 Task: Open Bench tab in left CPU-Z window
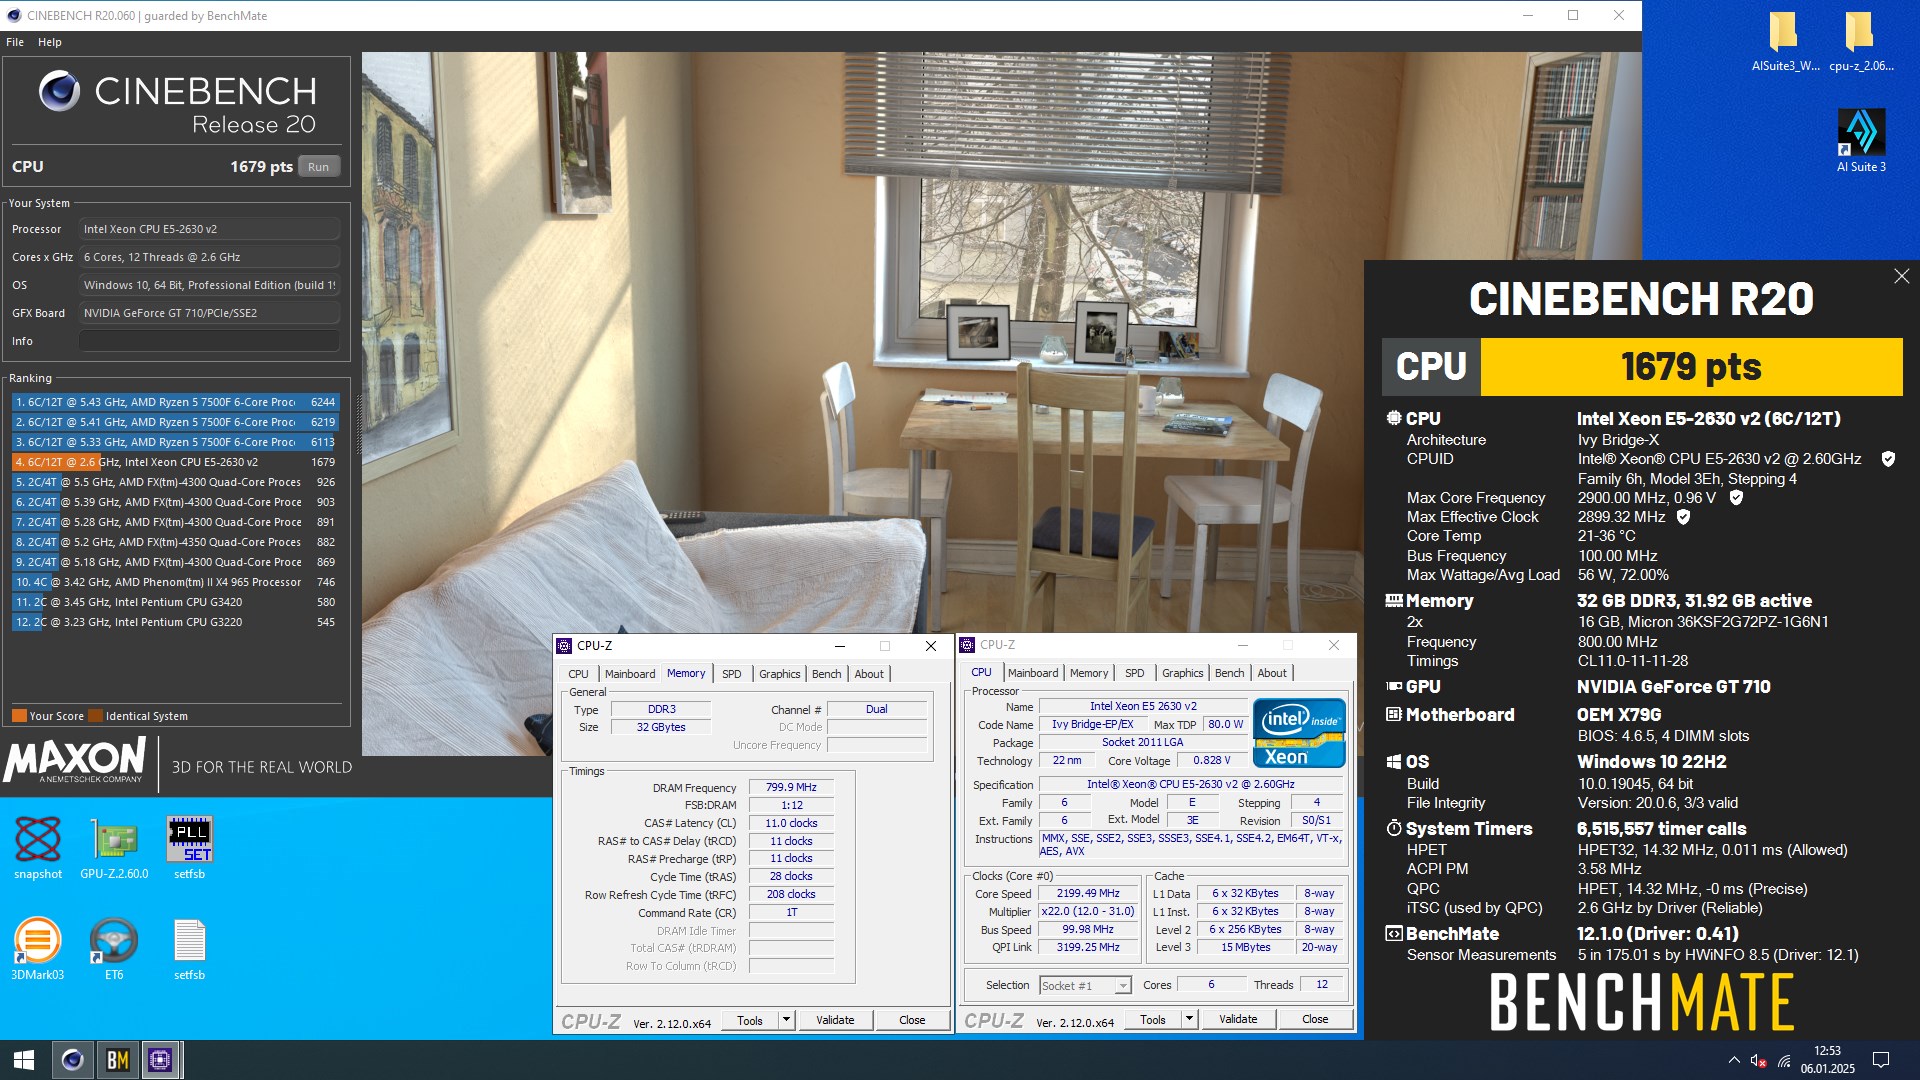[826, 674]
